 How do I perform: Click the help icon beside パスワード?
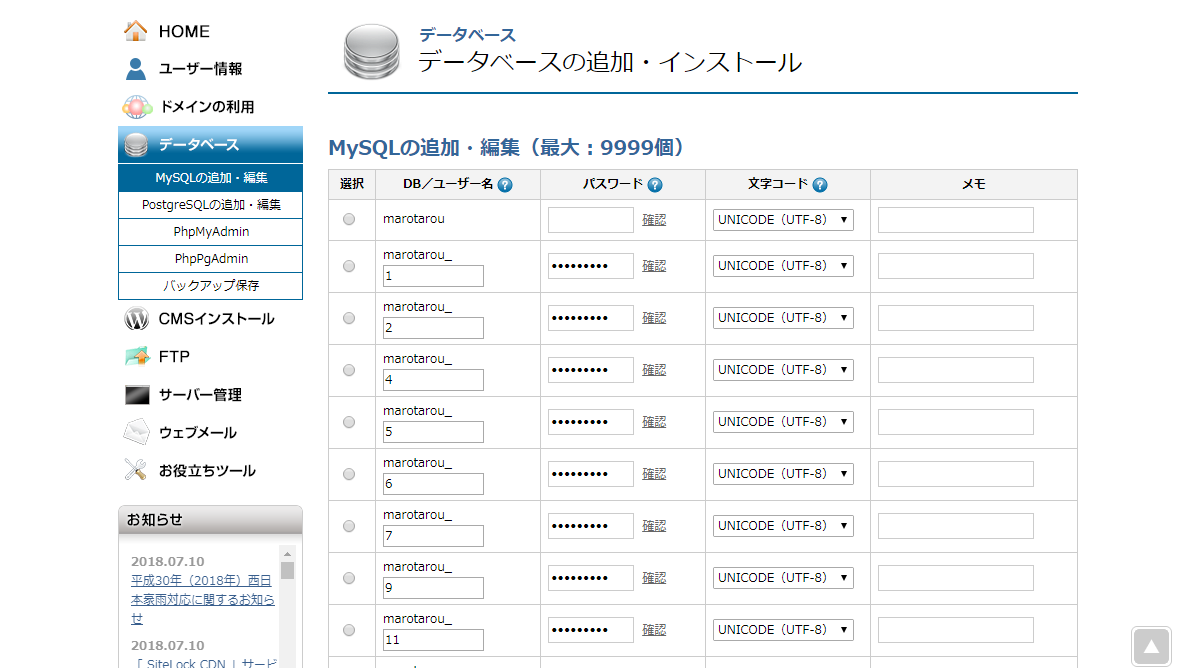click(x=655, y=185)
